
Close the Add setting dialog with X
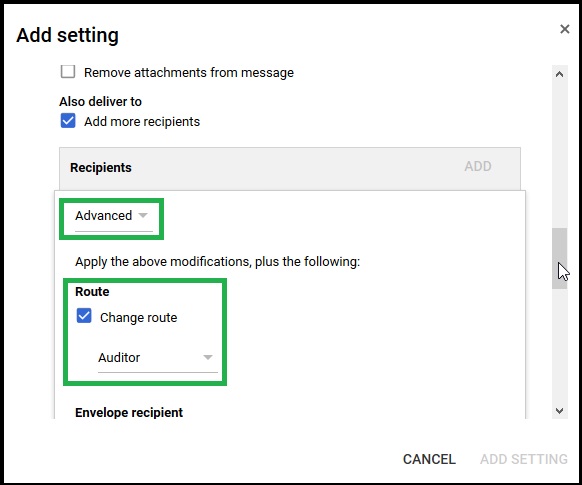point(565,29)
